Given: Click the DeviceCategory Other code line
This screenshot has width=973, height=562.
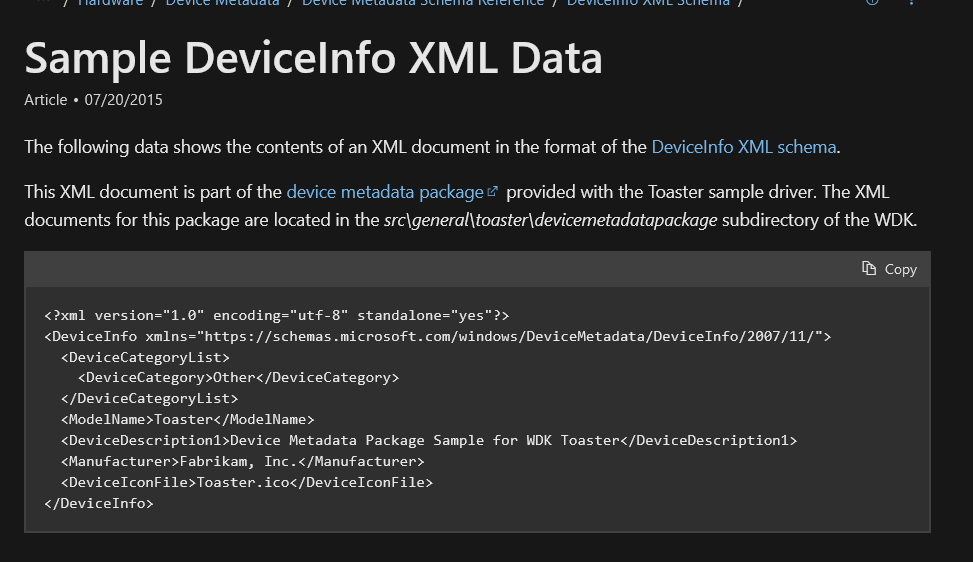Looking at the screenshot, I should pyautogui.click(x=239, y=377).
